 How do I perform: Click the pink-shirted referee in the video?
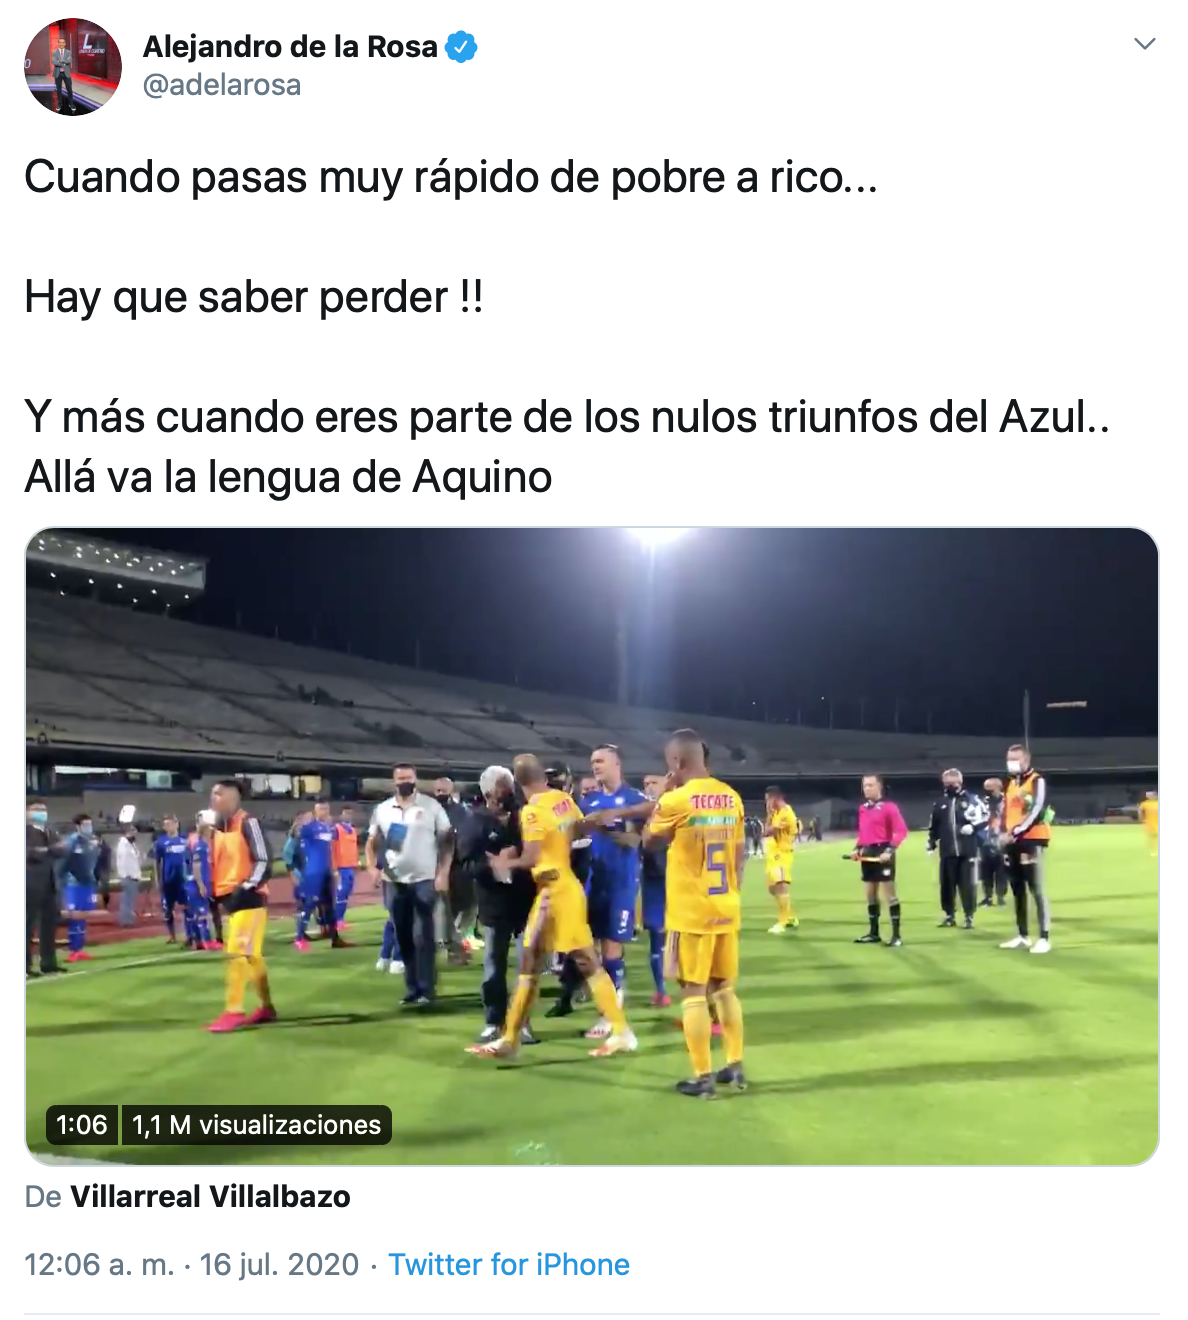click(879, 859)
